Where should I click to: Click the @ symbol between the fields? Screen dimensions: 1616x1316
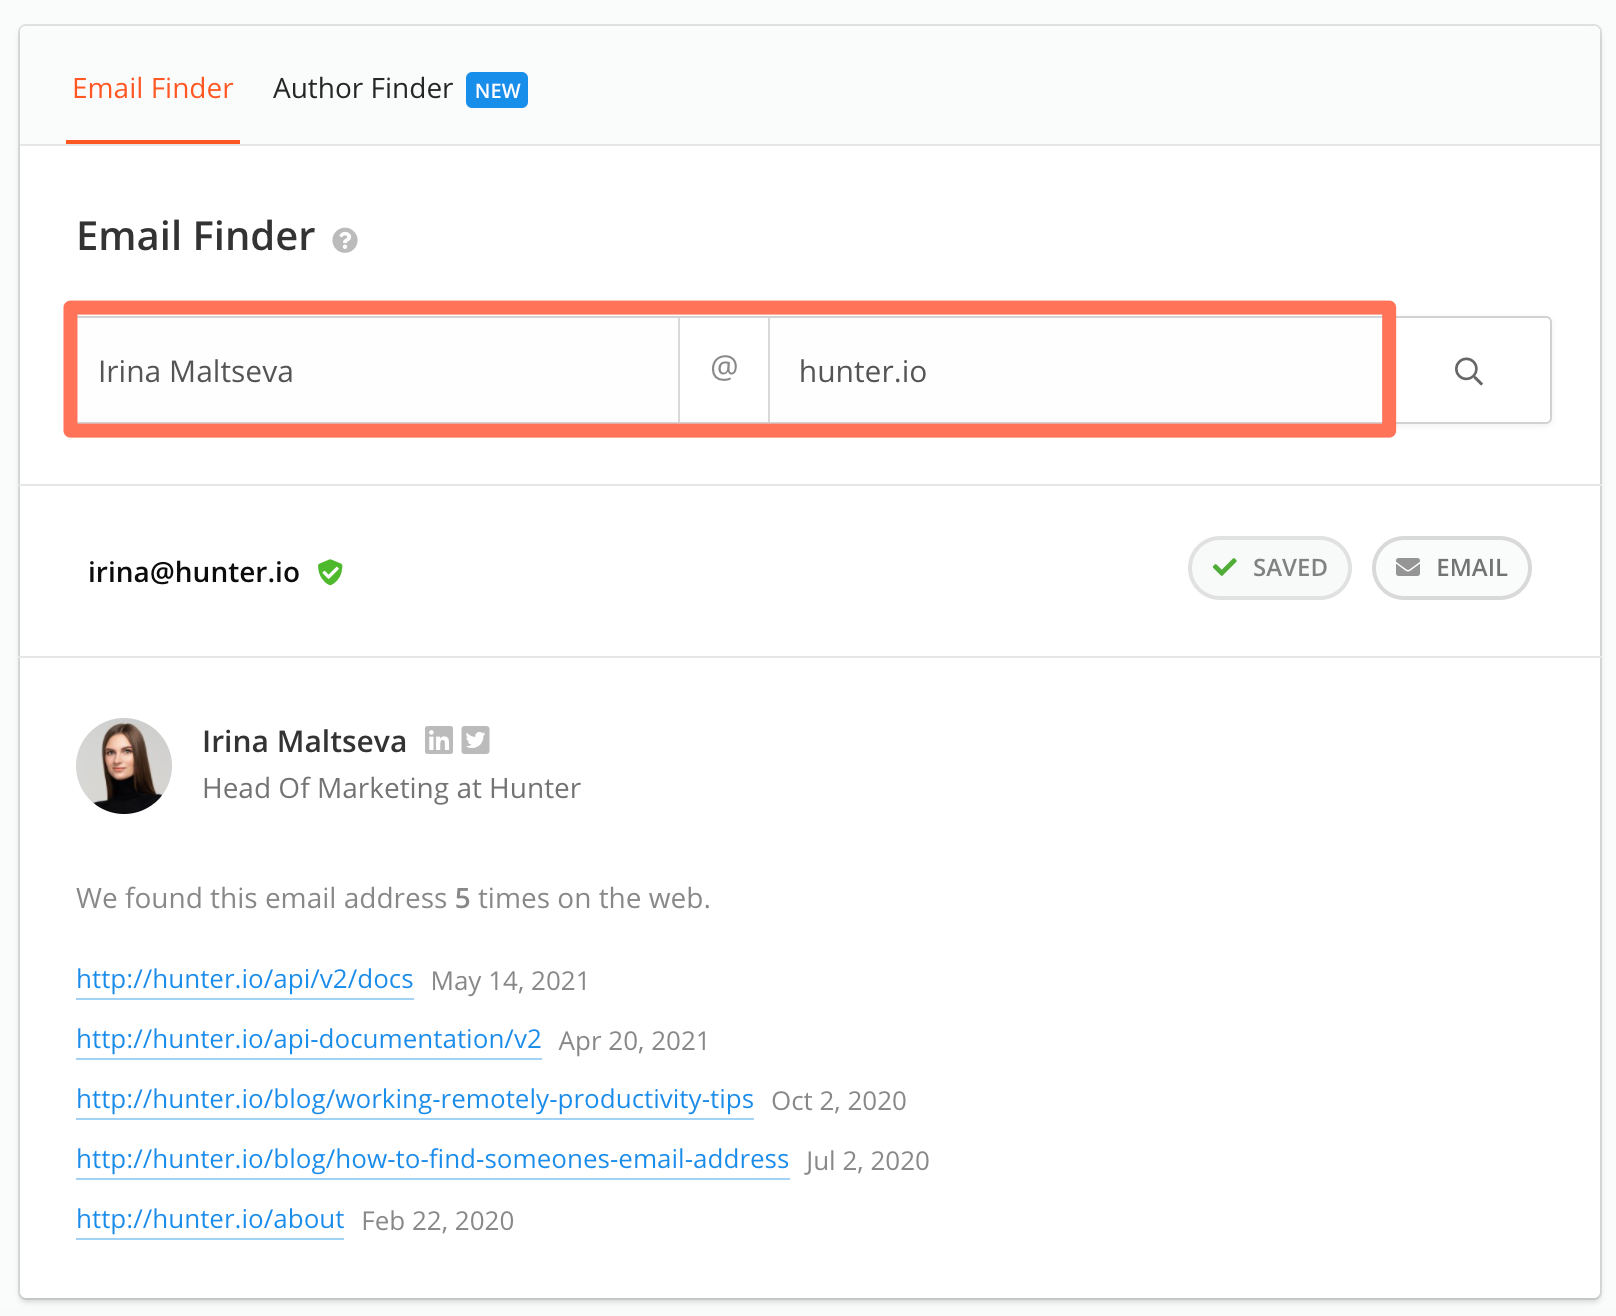tap(724, 370)
